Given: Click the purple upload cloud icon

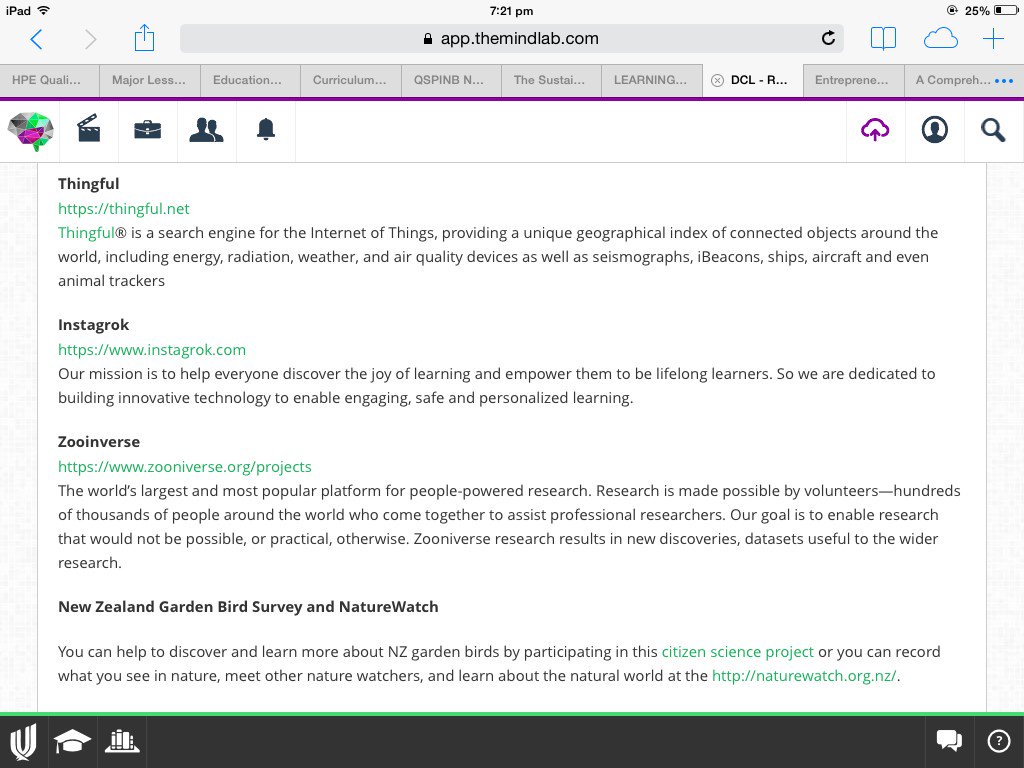Looking at the screenshot, I should 875,130.
